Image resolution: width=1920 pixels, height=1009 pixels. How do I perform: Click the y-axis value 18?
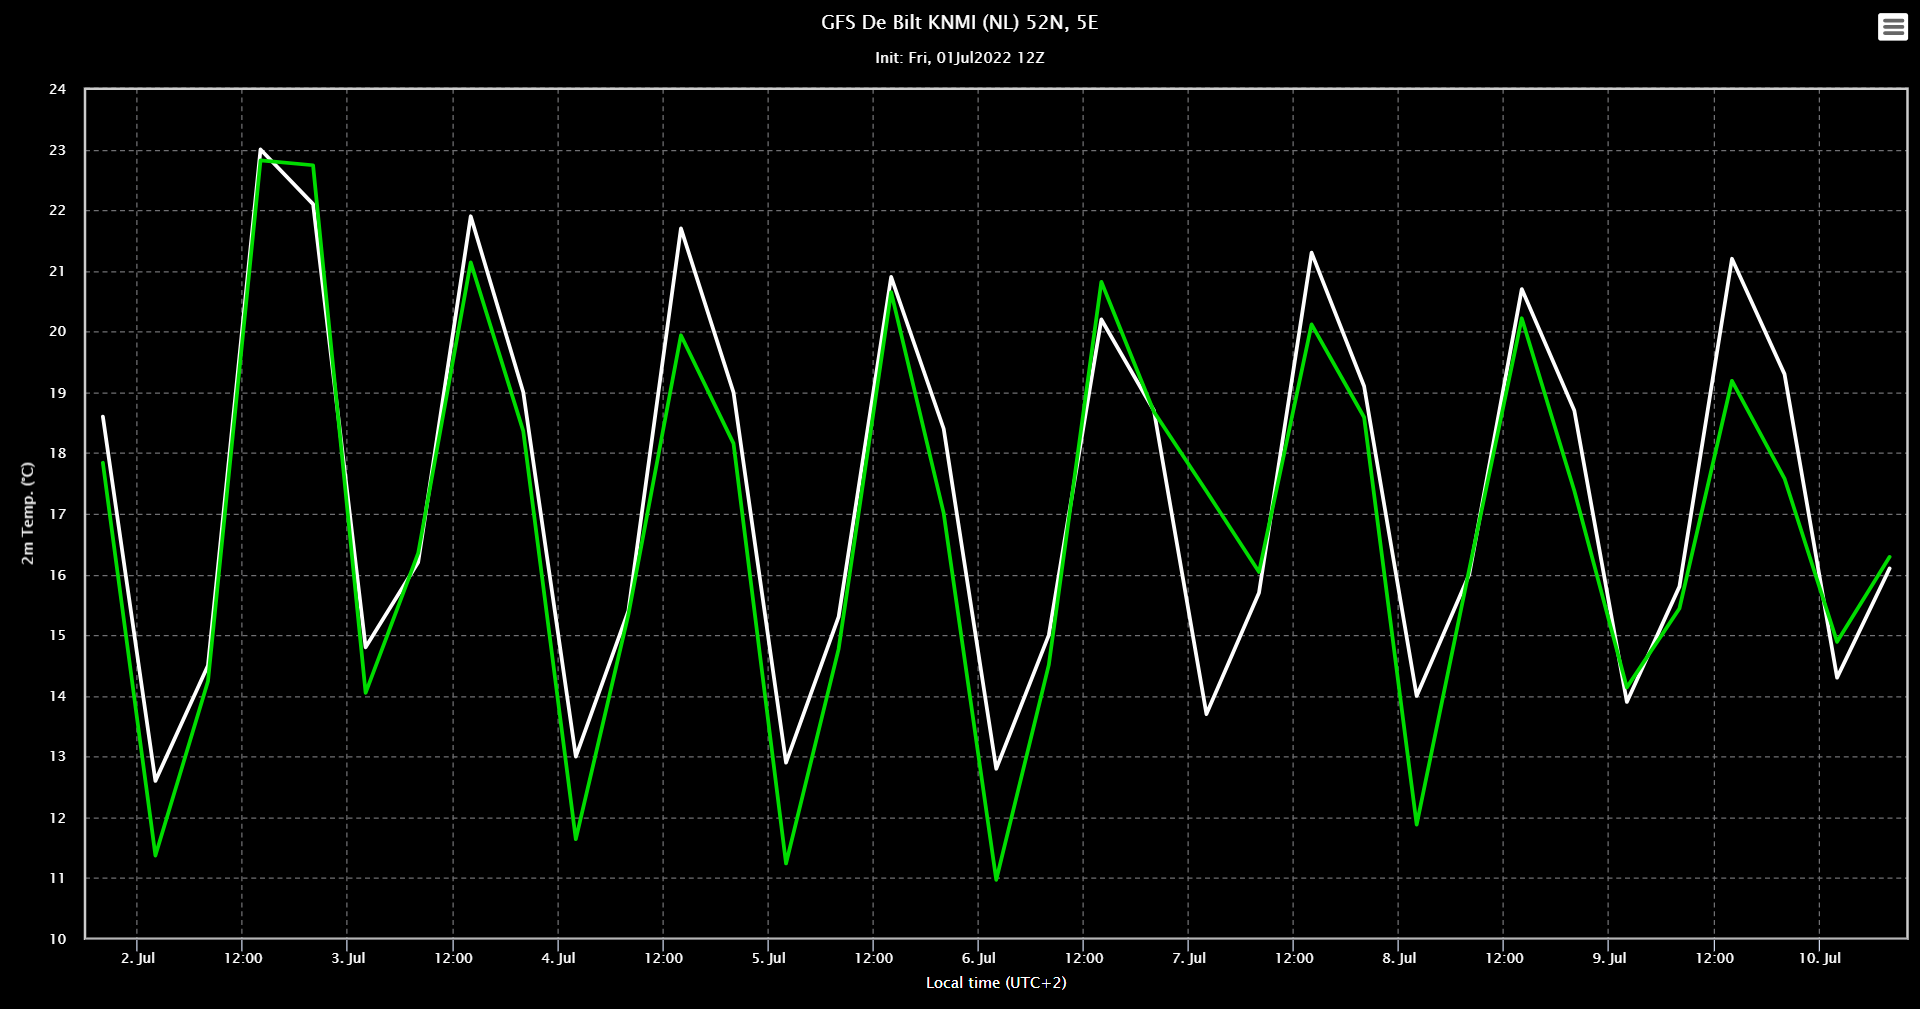(57, 453)
